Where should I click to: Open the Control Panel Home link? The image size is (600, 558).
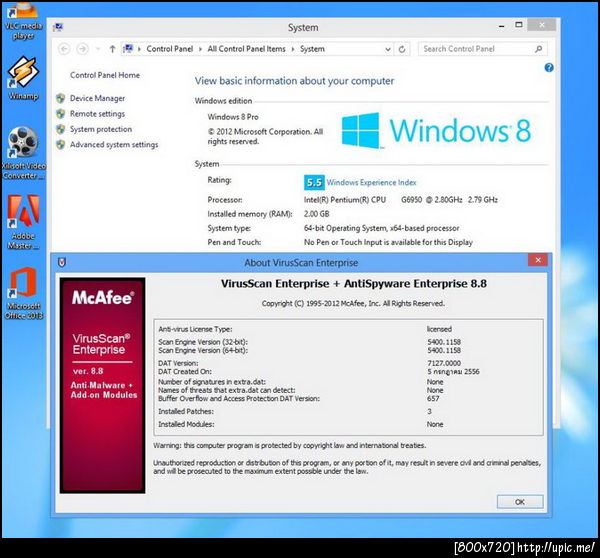coord(105,75)
